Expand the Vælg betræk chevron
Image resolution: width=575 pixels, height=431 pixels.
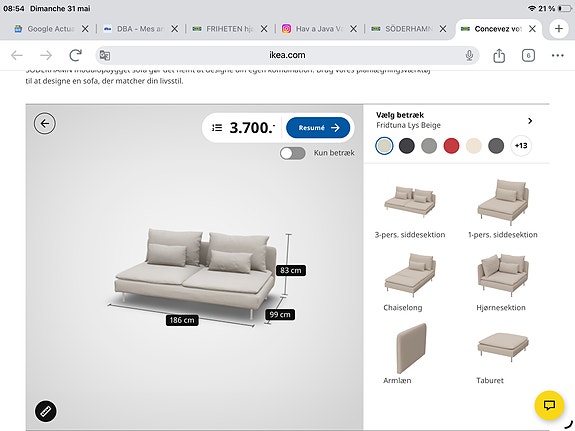tap(530, 121)
